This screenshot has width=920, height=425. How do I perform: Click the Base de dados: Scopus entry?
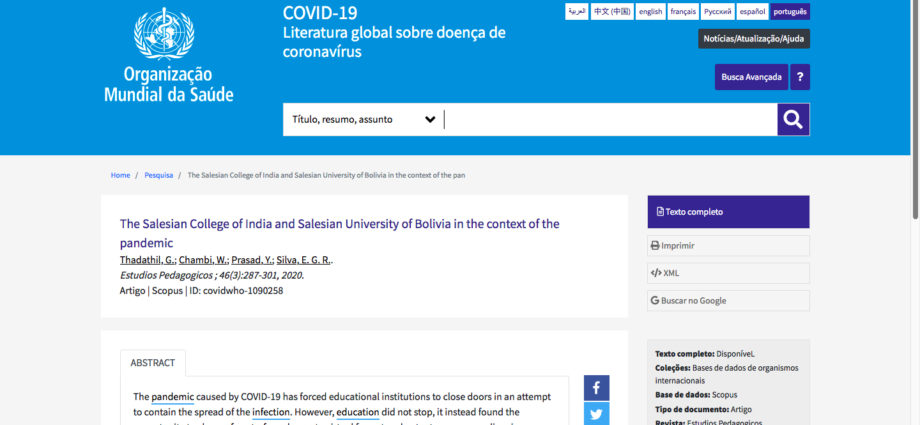tap(696, 395)
